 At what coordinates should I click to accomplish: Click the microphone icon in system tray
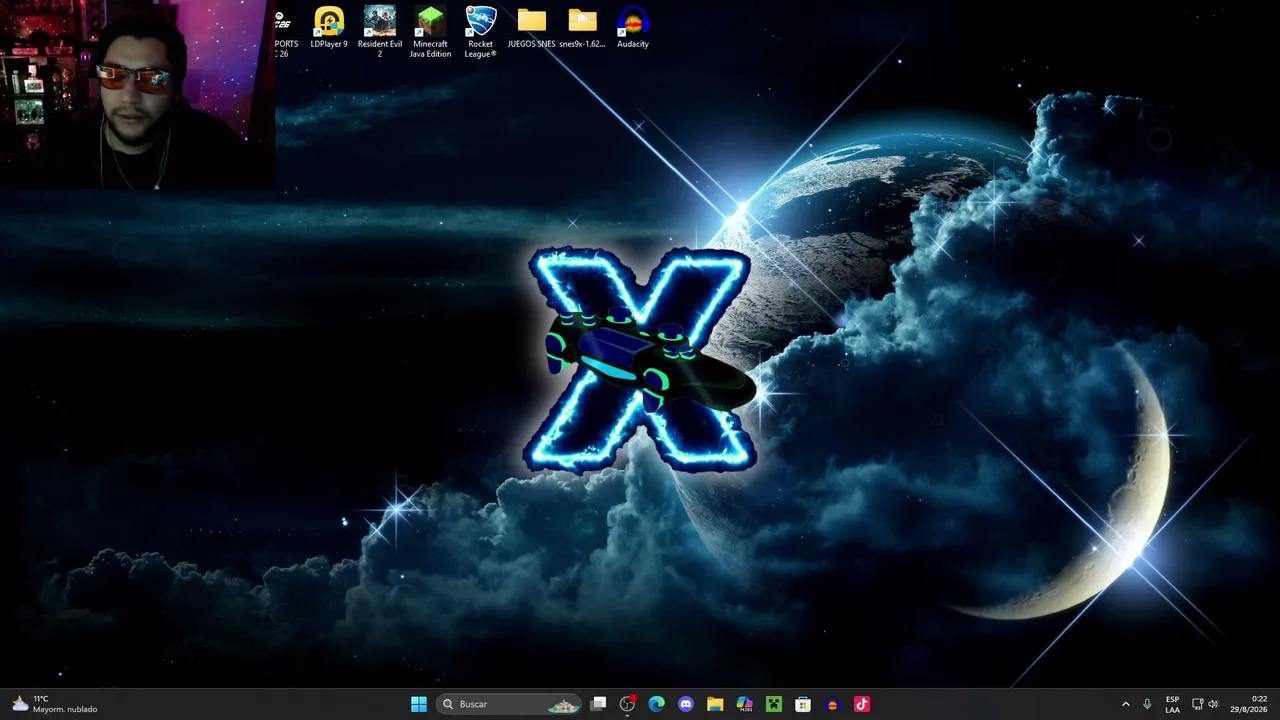tap(1147, 704)
